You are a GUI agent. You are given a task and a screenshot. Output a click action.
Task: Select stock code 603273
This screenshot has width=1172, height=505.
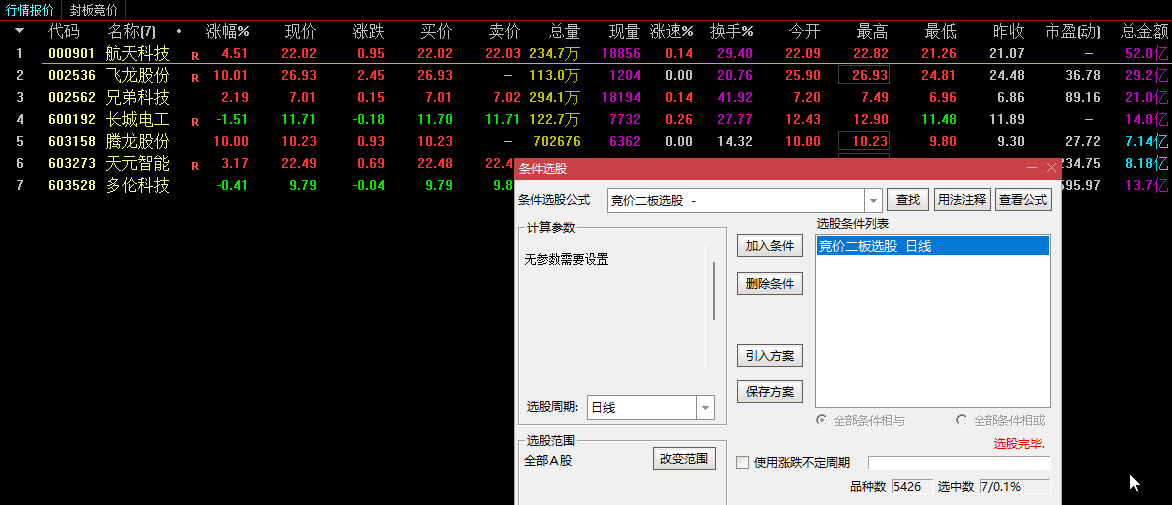[x=72, y=164]
